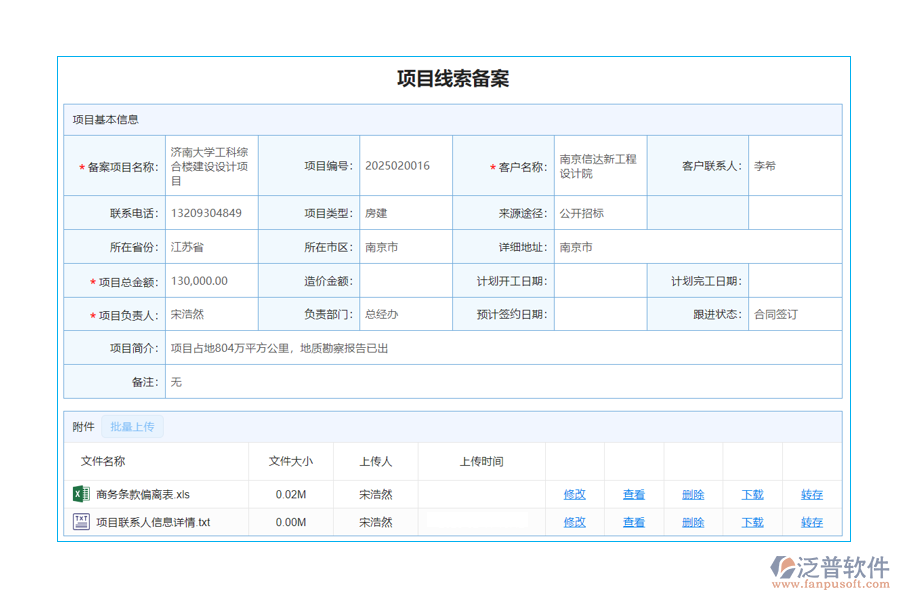Click the 计划开工日期 date field
Viewport: 900px width, 600px height.
(600, 281)
